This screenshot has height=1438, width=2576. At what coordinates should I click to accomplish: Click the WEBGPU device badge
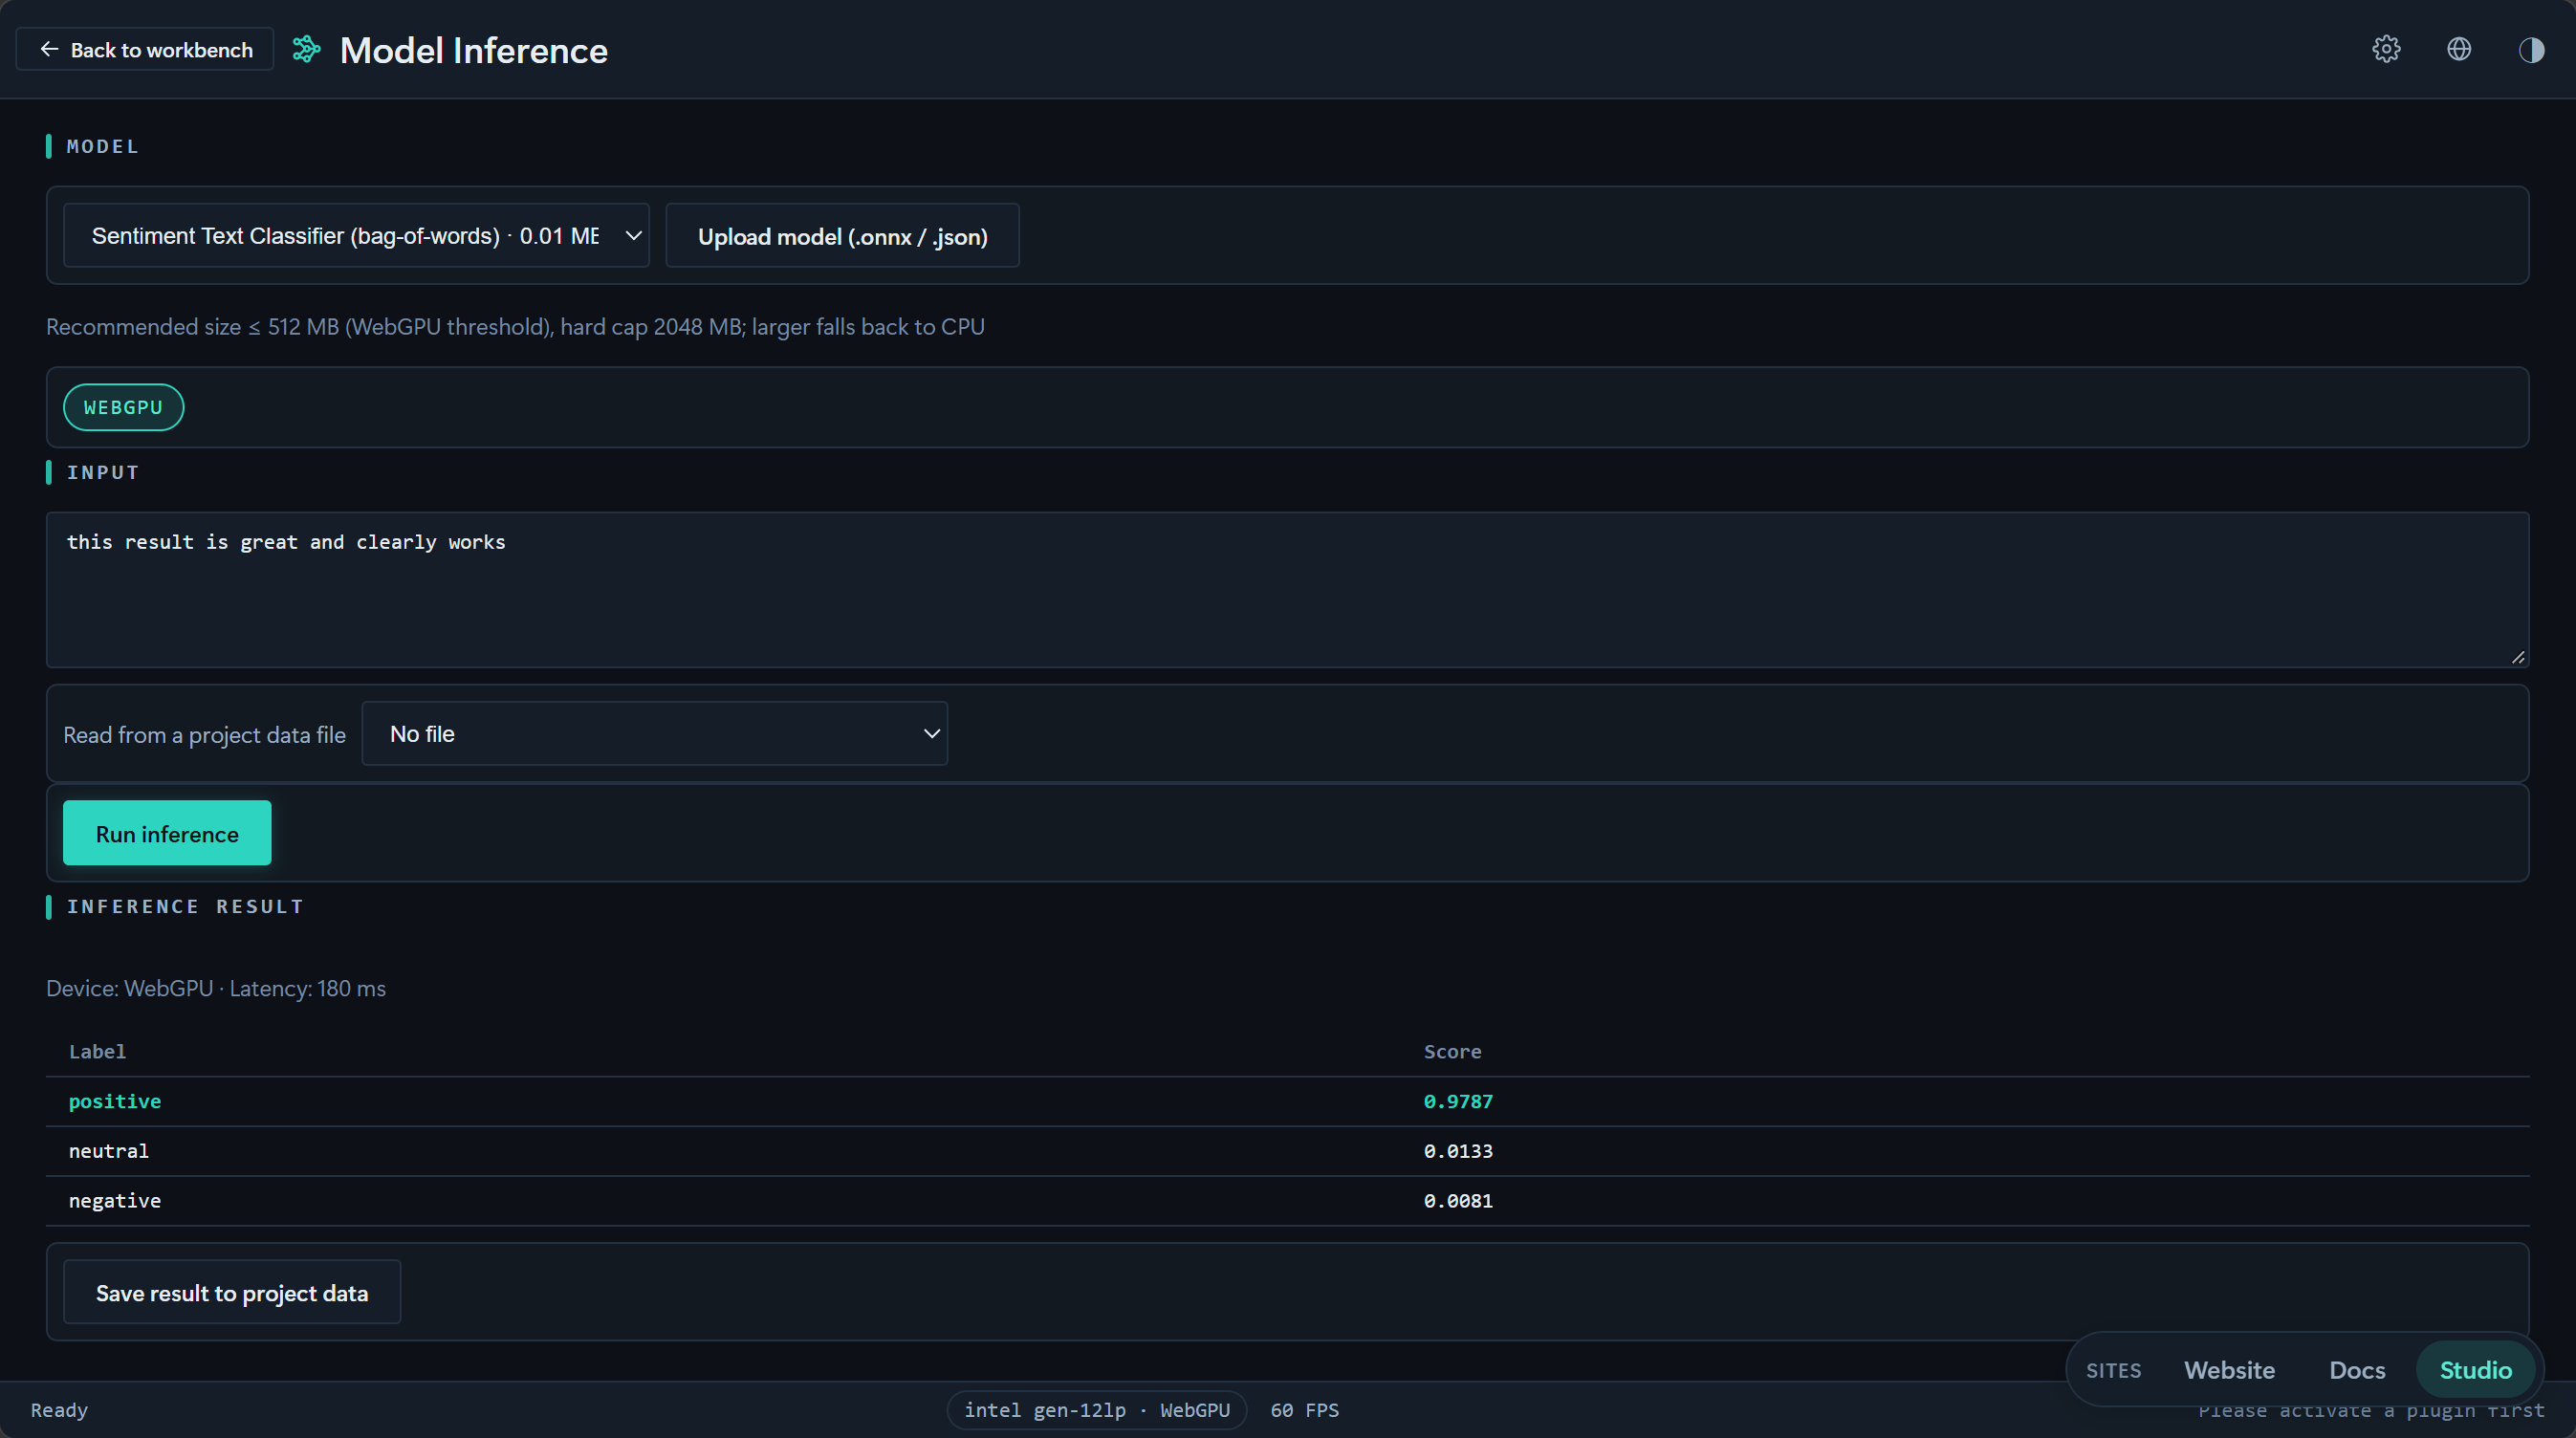click(x=123, y=407)
